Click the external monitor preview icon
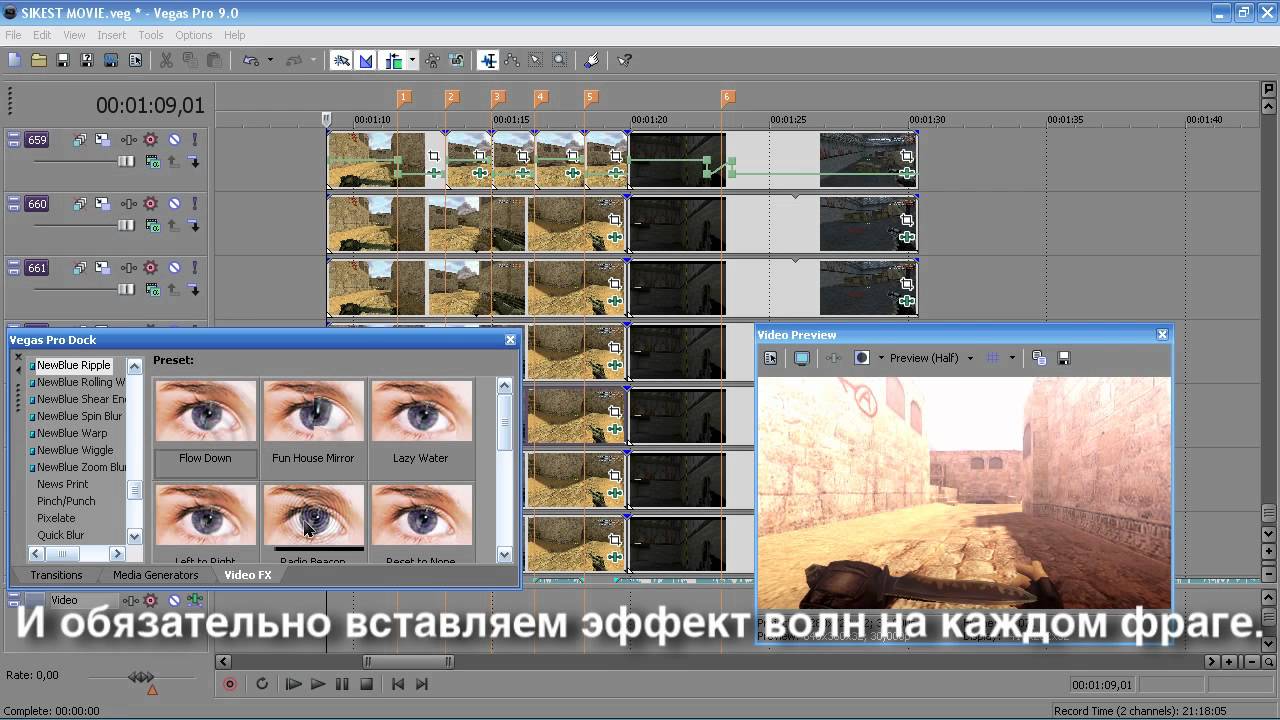Image resolution: width=1280 pixels, height=720 pixels. coord(801,358)
